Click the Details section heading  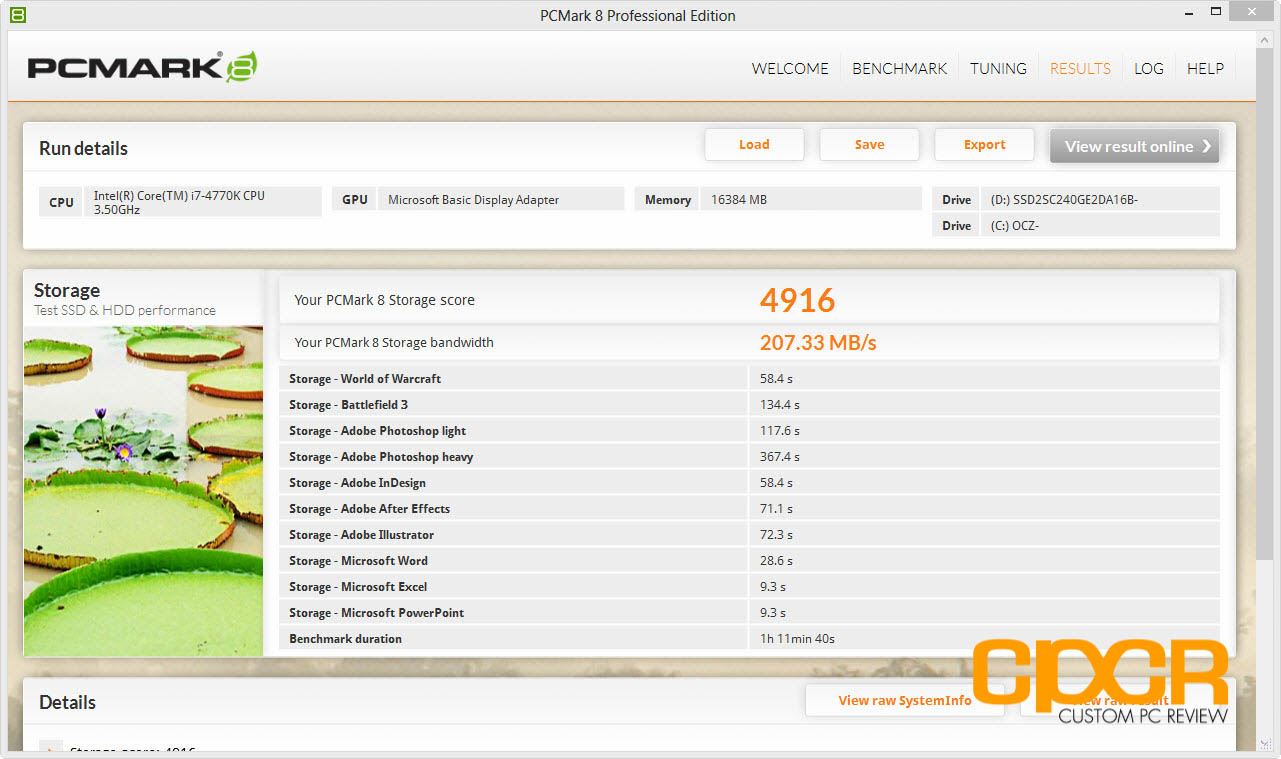click(x=68, y=702)
